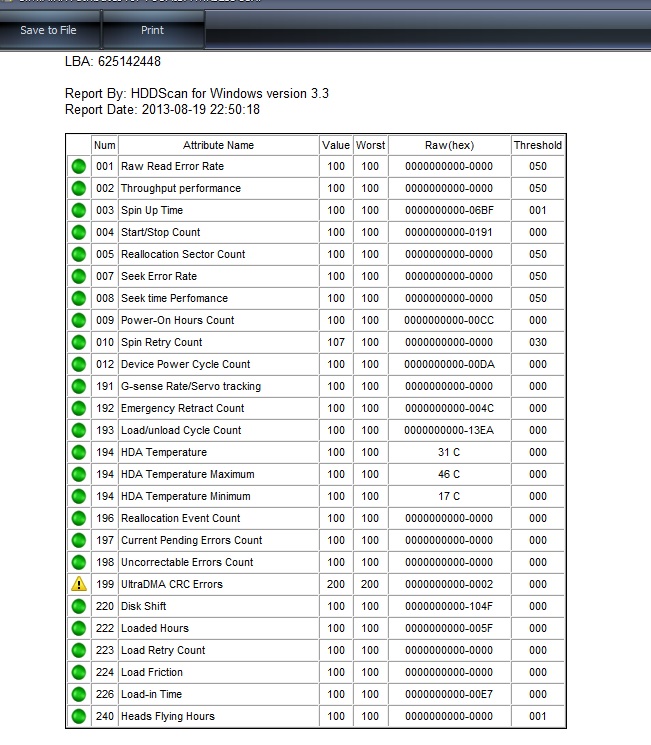The image size is (651, 745).
Task: Select green status icon beside Power-On Hours Count
Action: [x=79, y=320]
